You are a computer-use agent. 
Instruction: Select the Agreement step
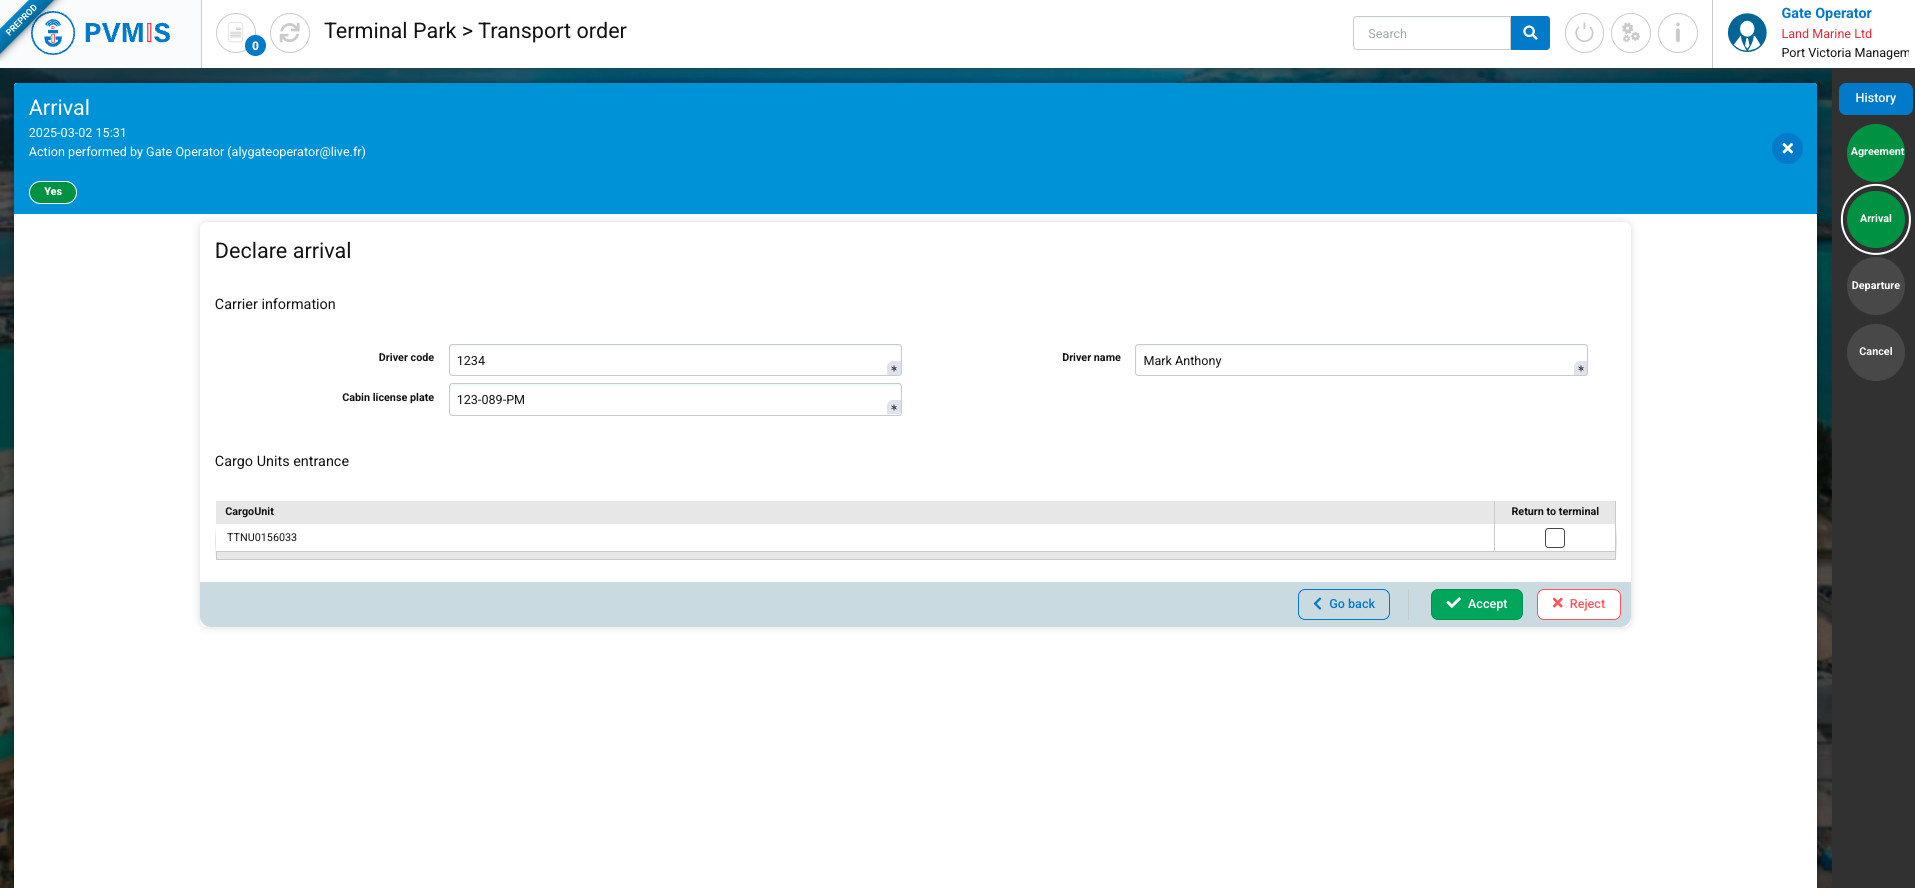[x=1875, y=152]
